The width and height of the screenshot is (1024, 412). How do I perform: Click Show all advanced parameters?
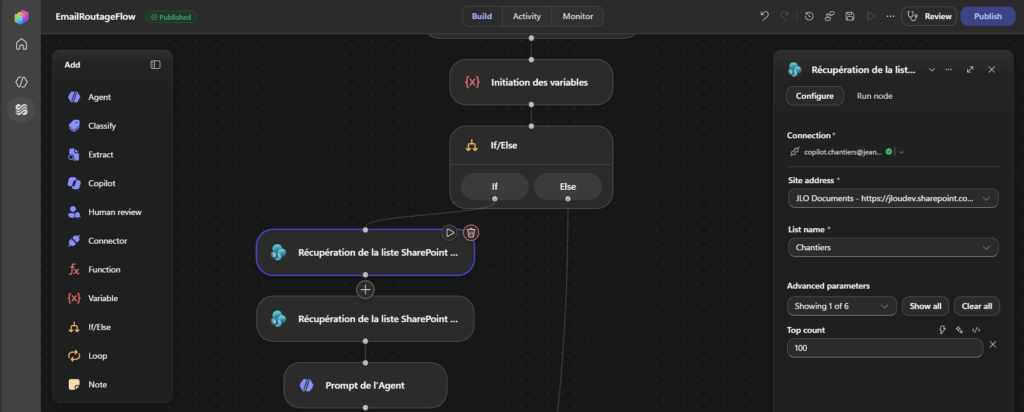[925, 306]
